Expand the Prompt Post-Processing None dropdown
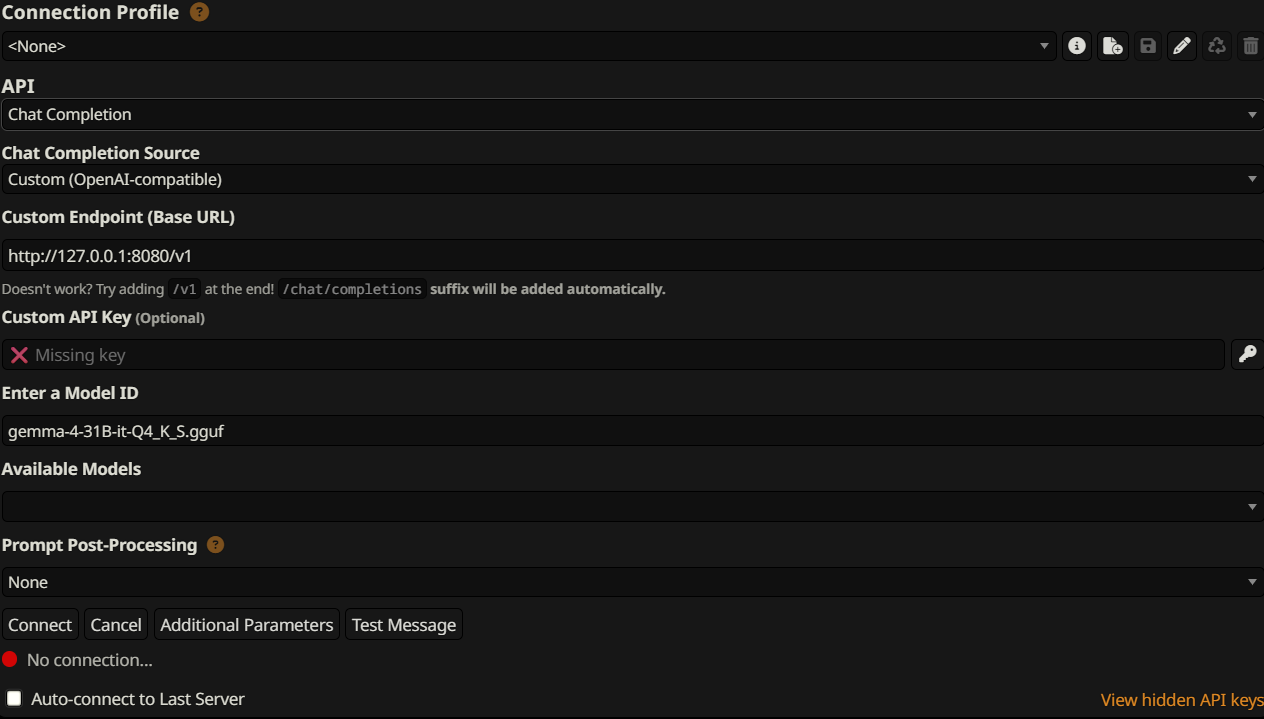This screenshot has height=719, width=1264. coord(632,582)
